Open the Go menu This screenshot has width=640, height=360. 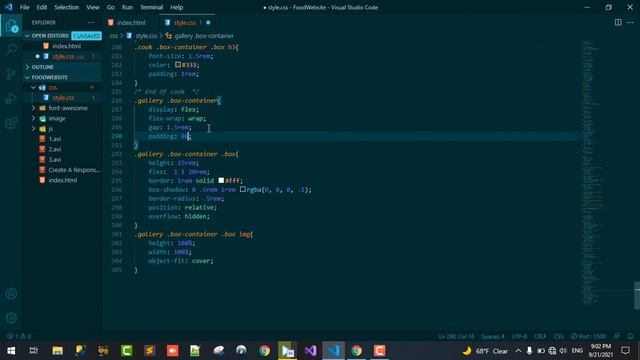coord(111,7)
